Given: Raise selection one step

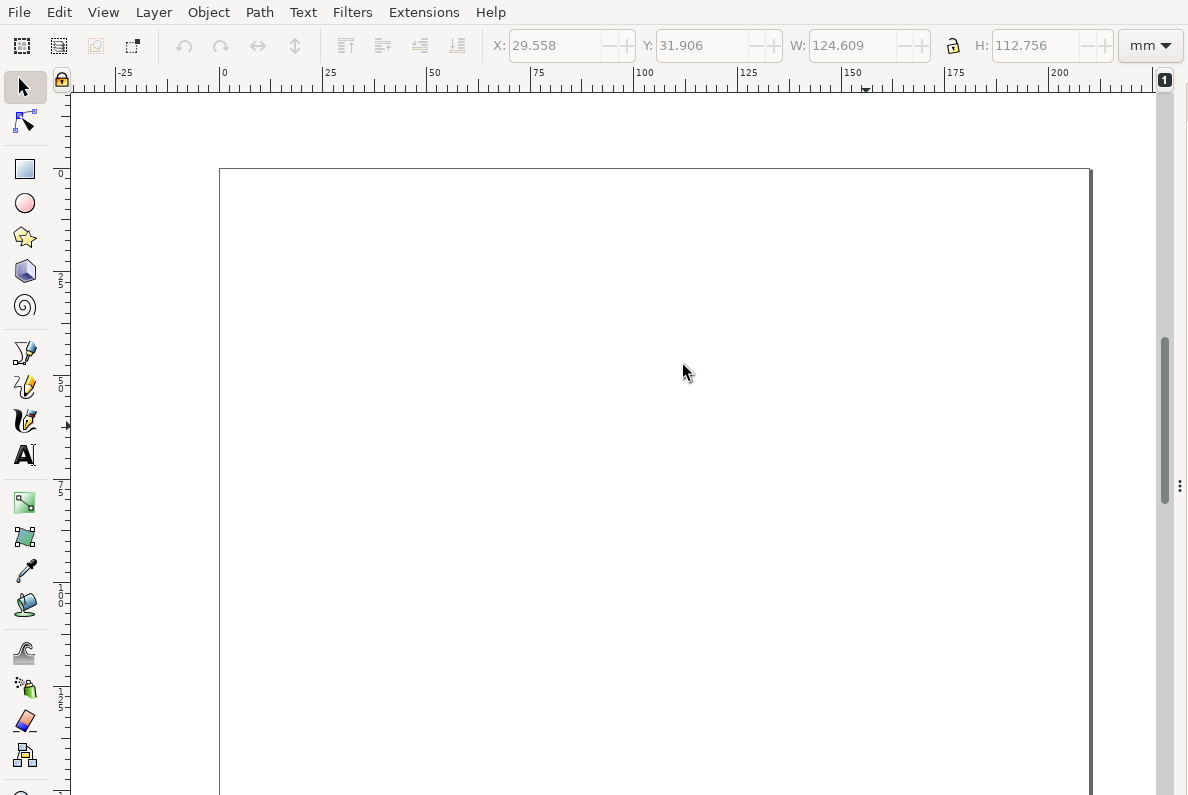Looking at the screenshot, I should [x=383, y=45].
